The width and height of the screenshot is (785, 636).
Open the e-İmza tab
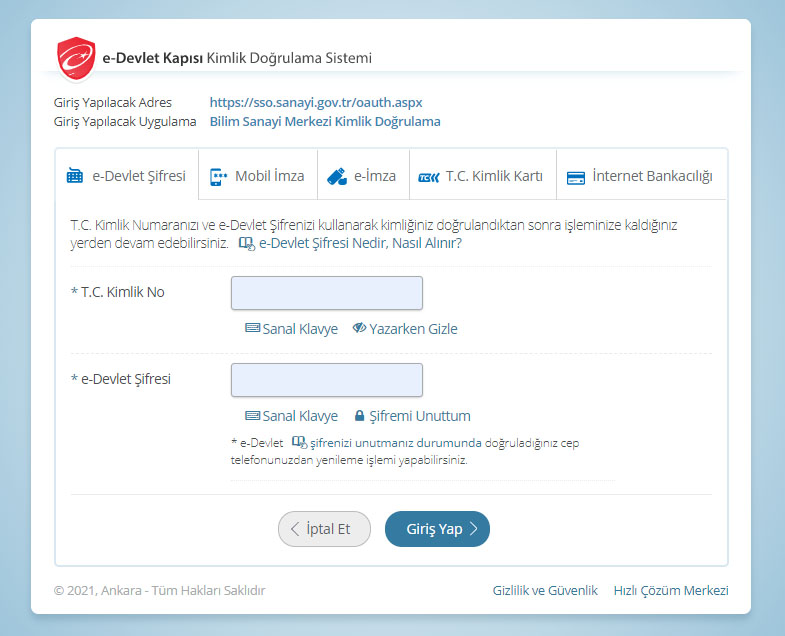[363, 176]
